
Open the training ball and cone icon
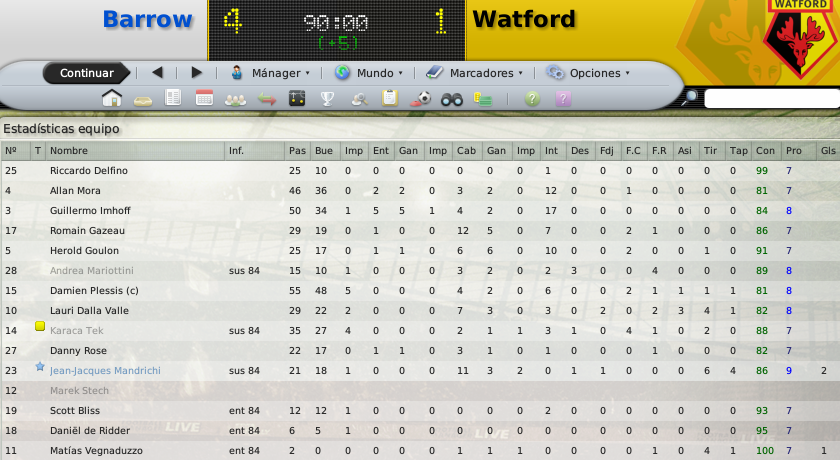[421, 99]
